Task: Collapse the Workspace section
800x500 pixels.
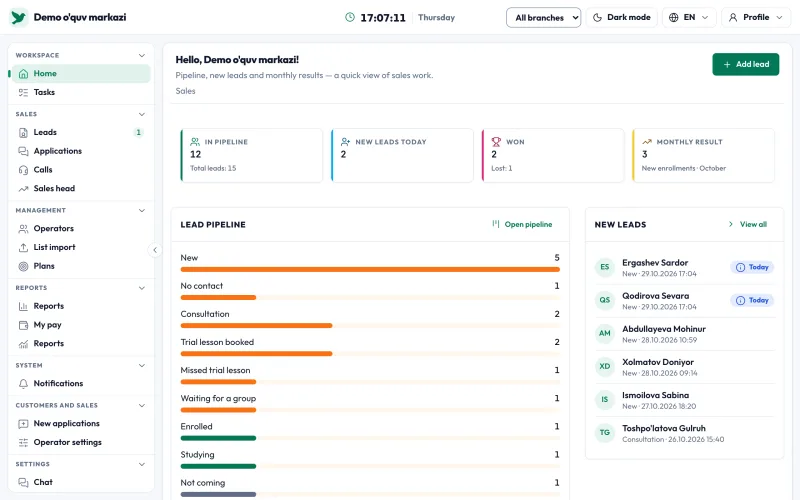Action: click(x=142, y=55)
